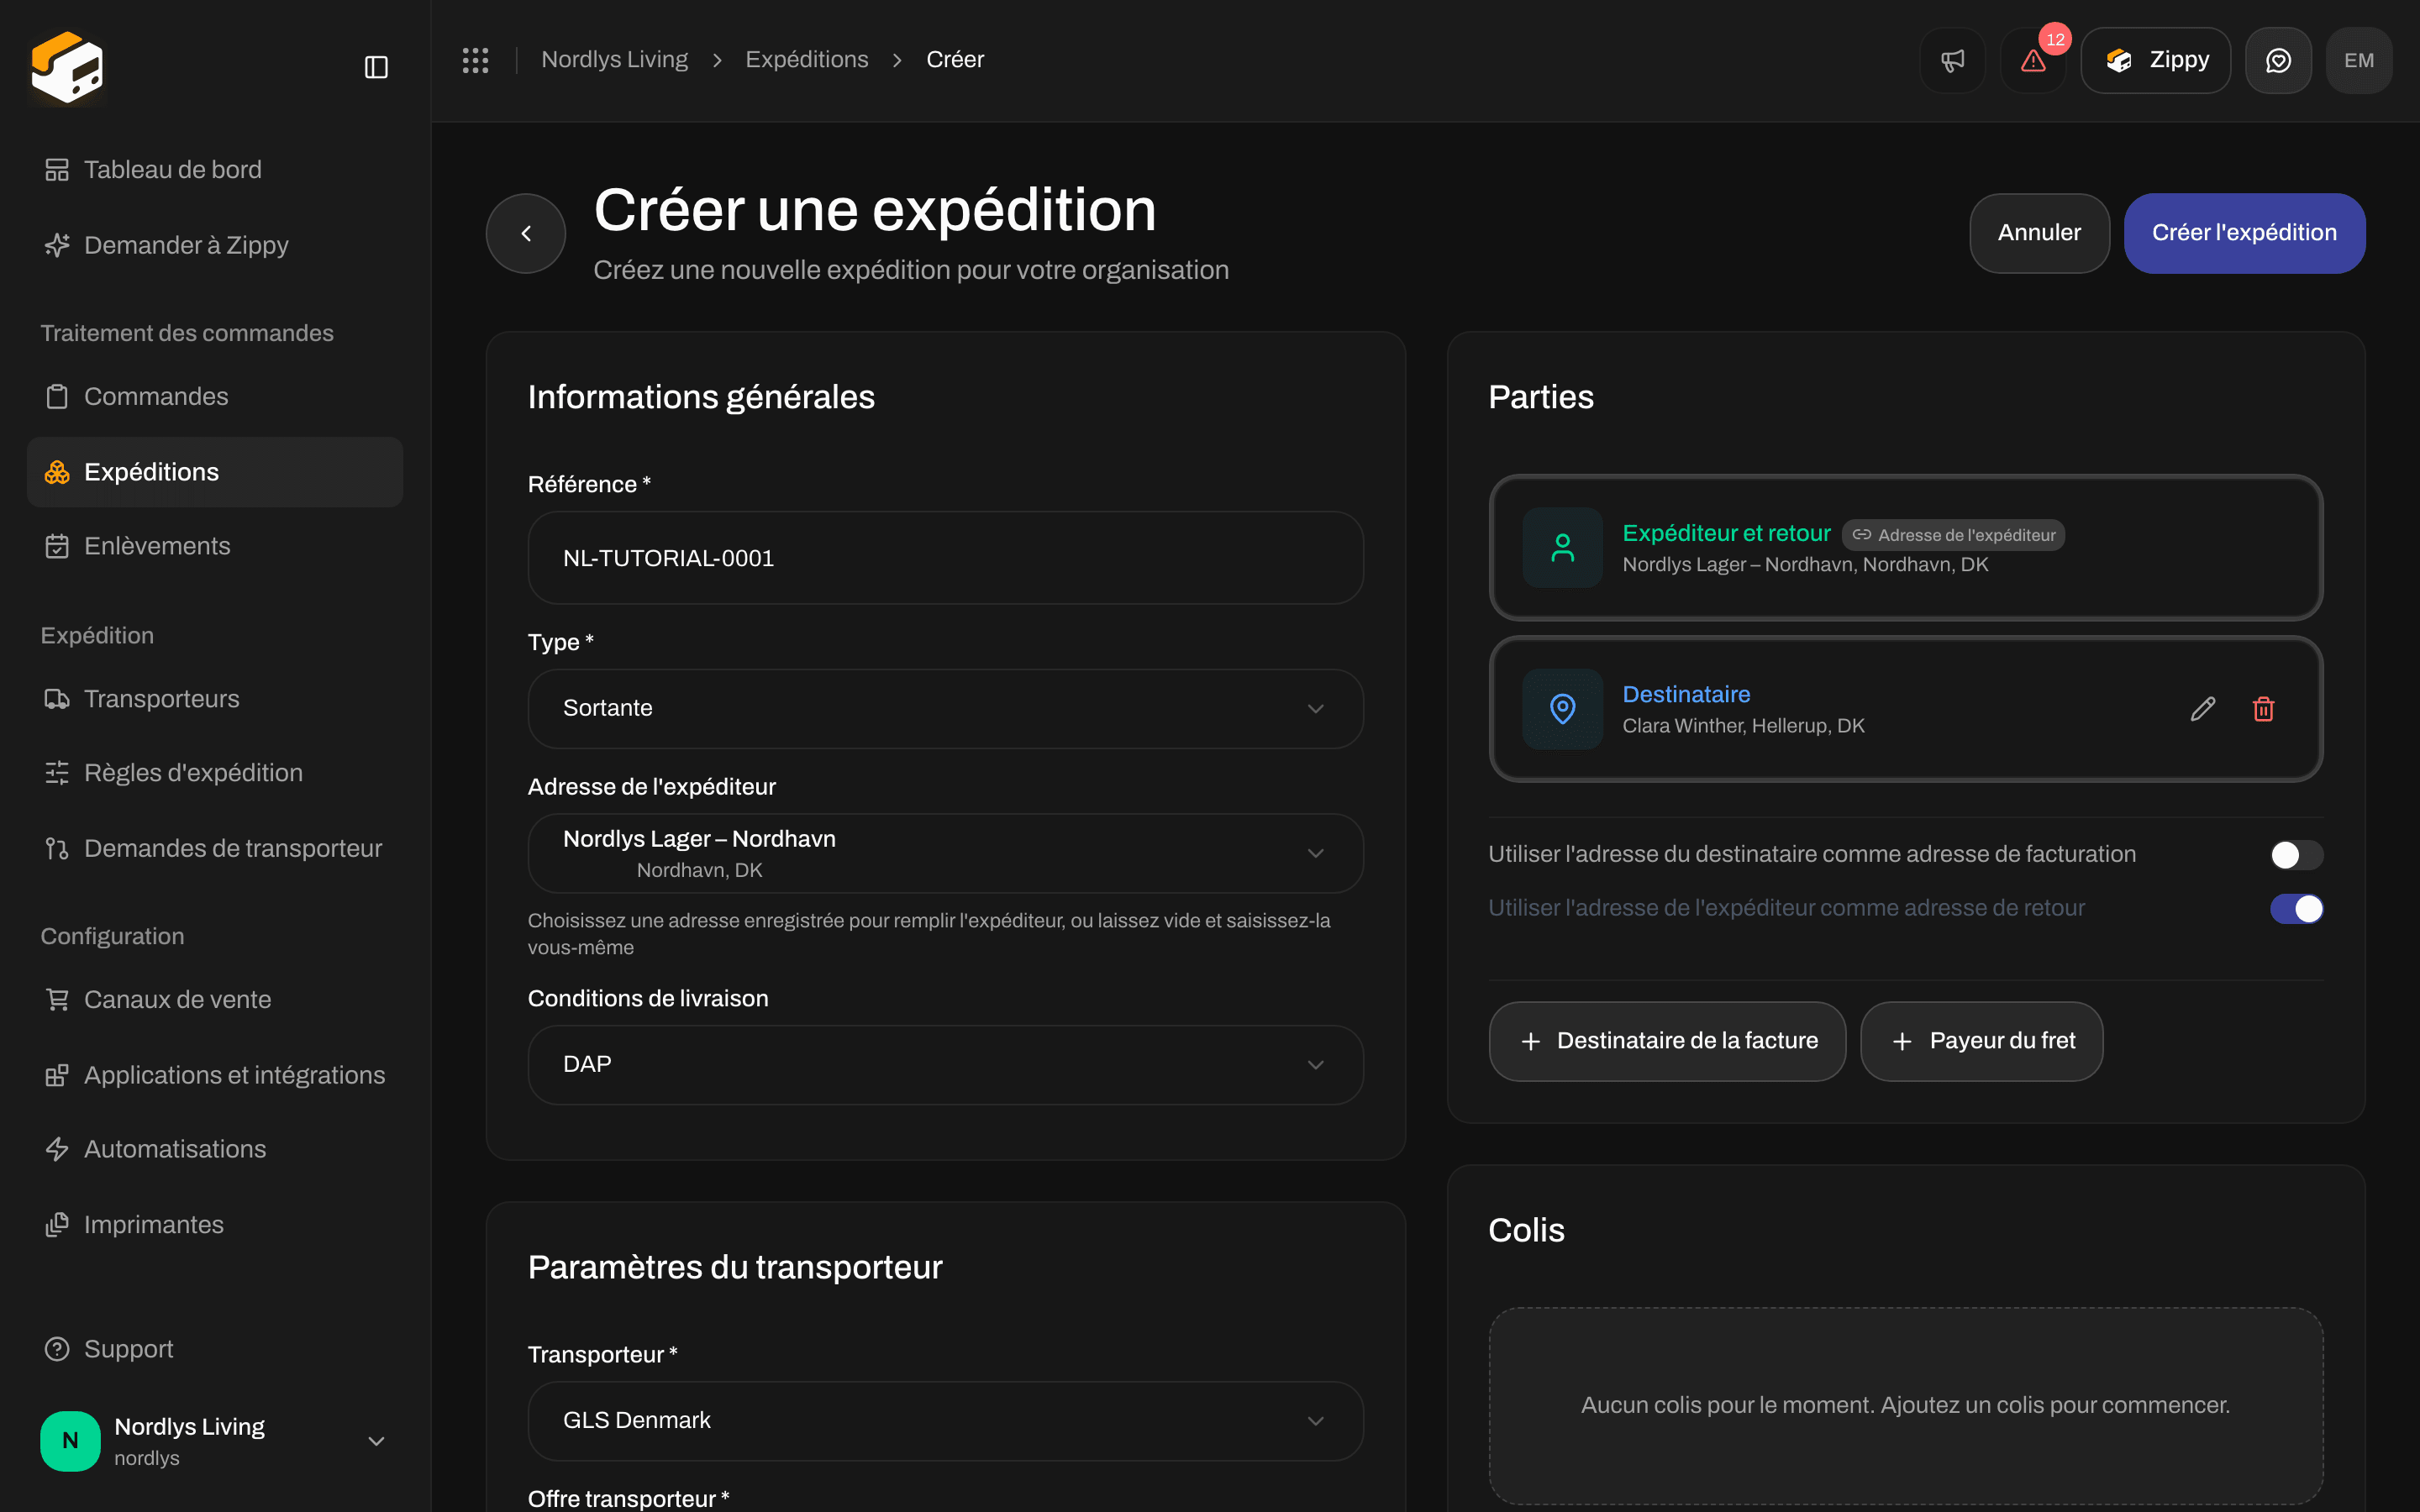Open Applications et intégrations menu item
The width and height of the screenshot is (2420, 1512).
214,1075
